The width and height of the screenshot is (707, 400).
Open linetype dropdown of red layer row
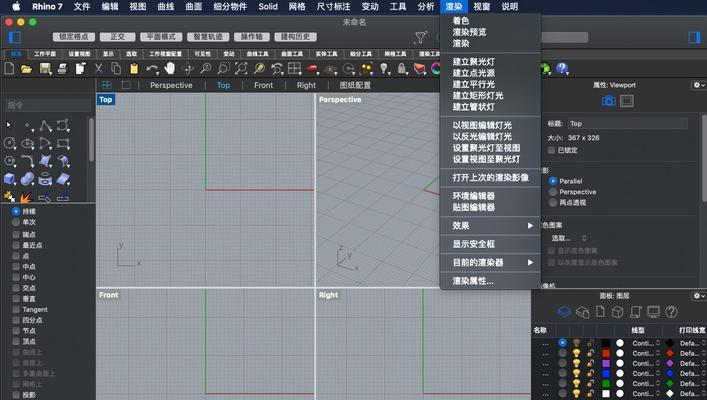[x=646, y=353]
